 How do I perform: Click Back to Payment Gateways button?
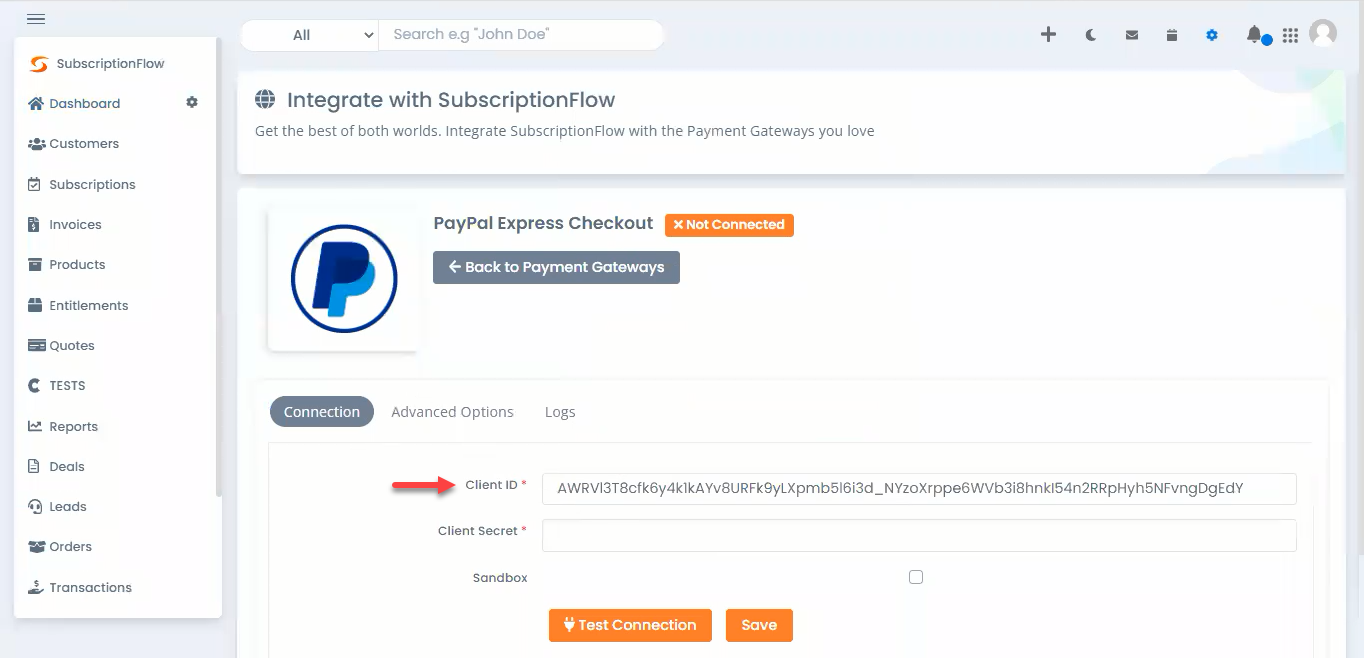(x=556, y=267)
